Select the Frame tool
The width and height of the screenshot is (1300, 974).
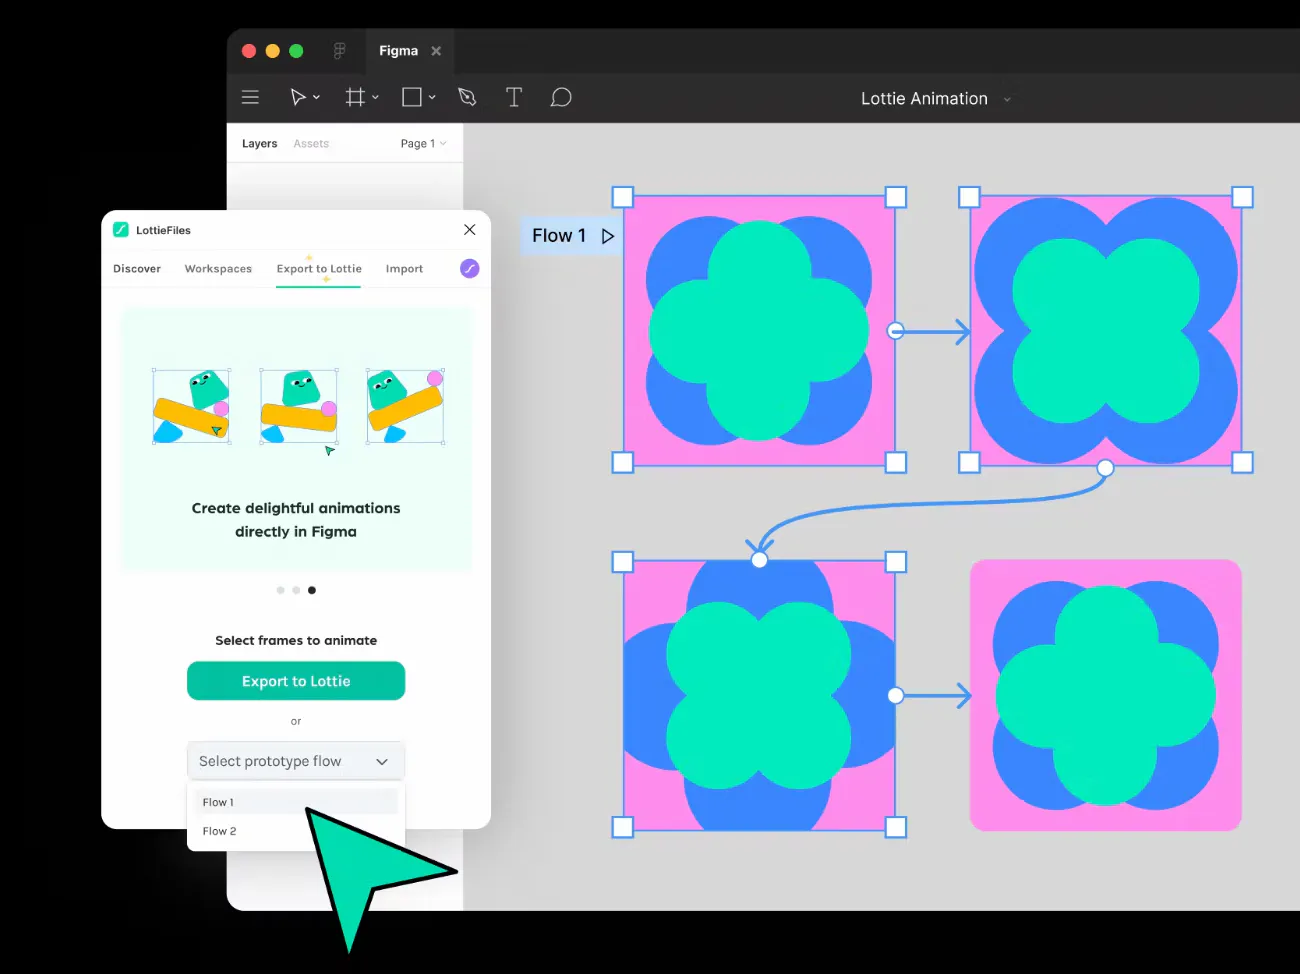click(355, 97)
